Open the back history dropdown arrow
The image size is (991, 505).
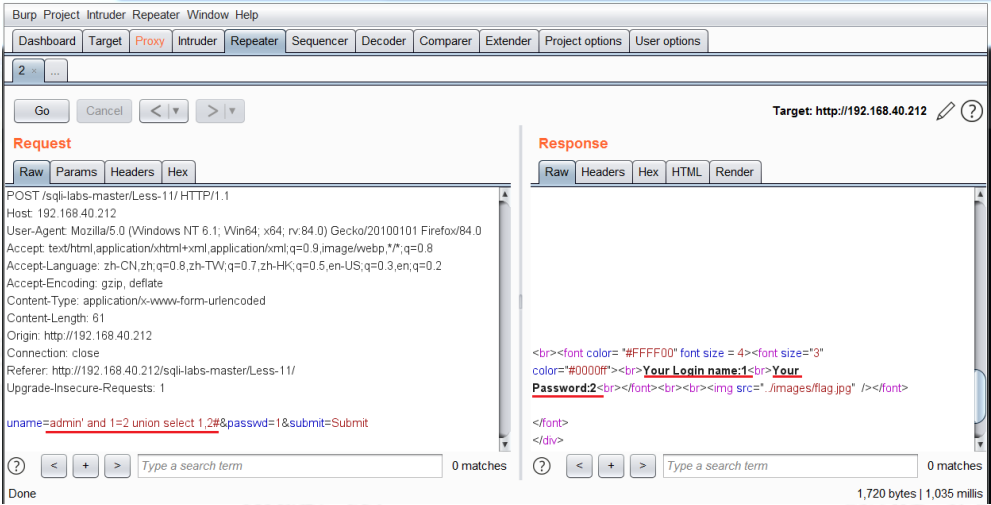pos(176,111)
